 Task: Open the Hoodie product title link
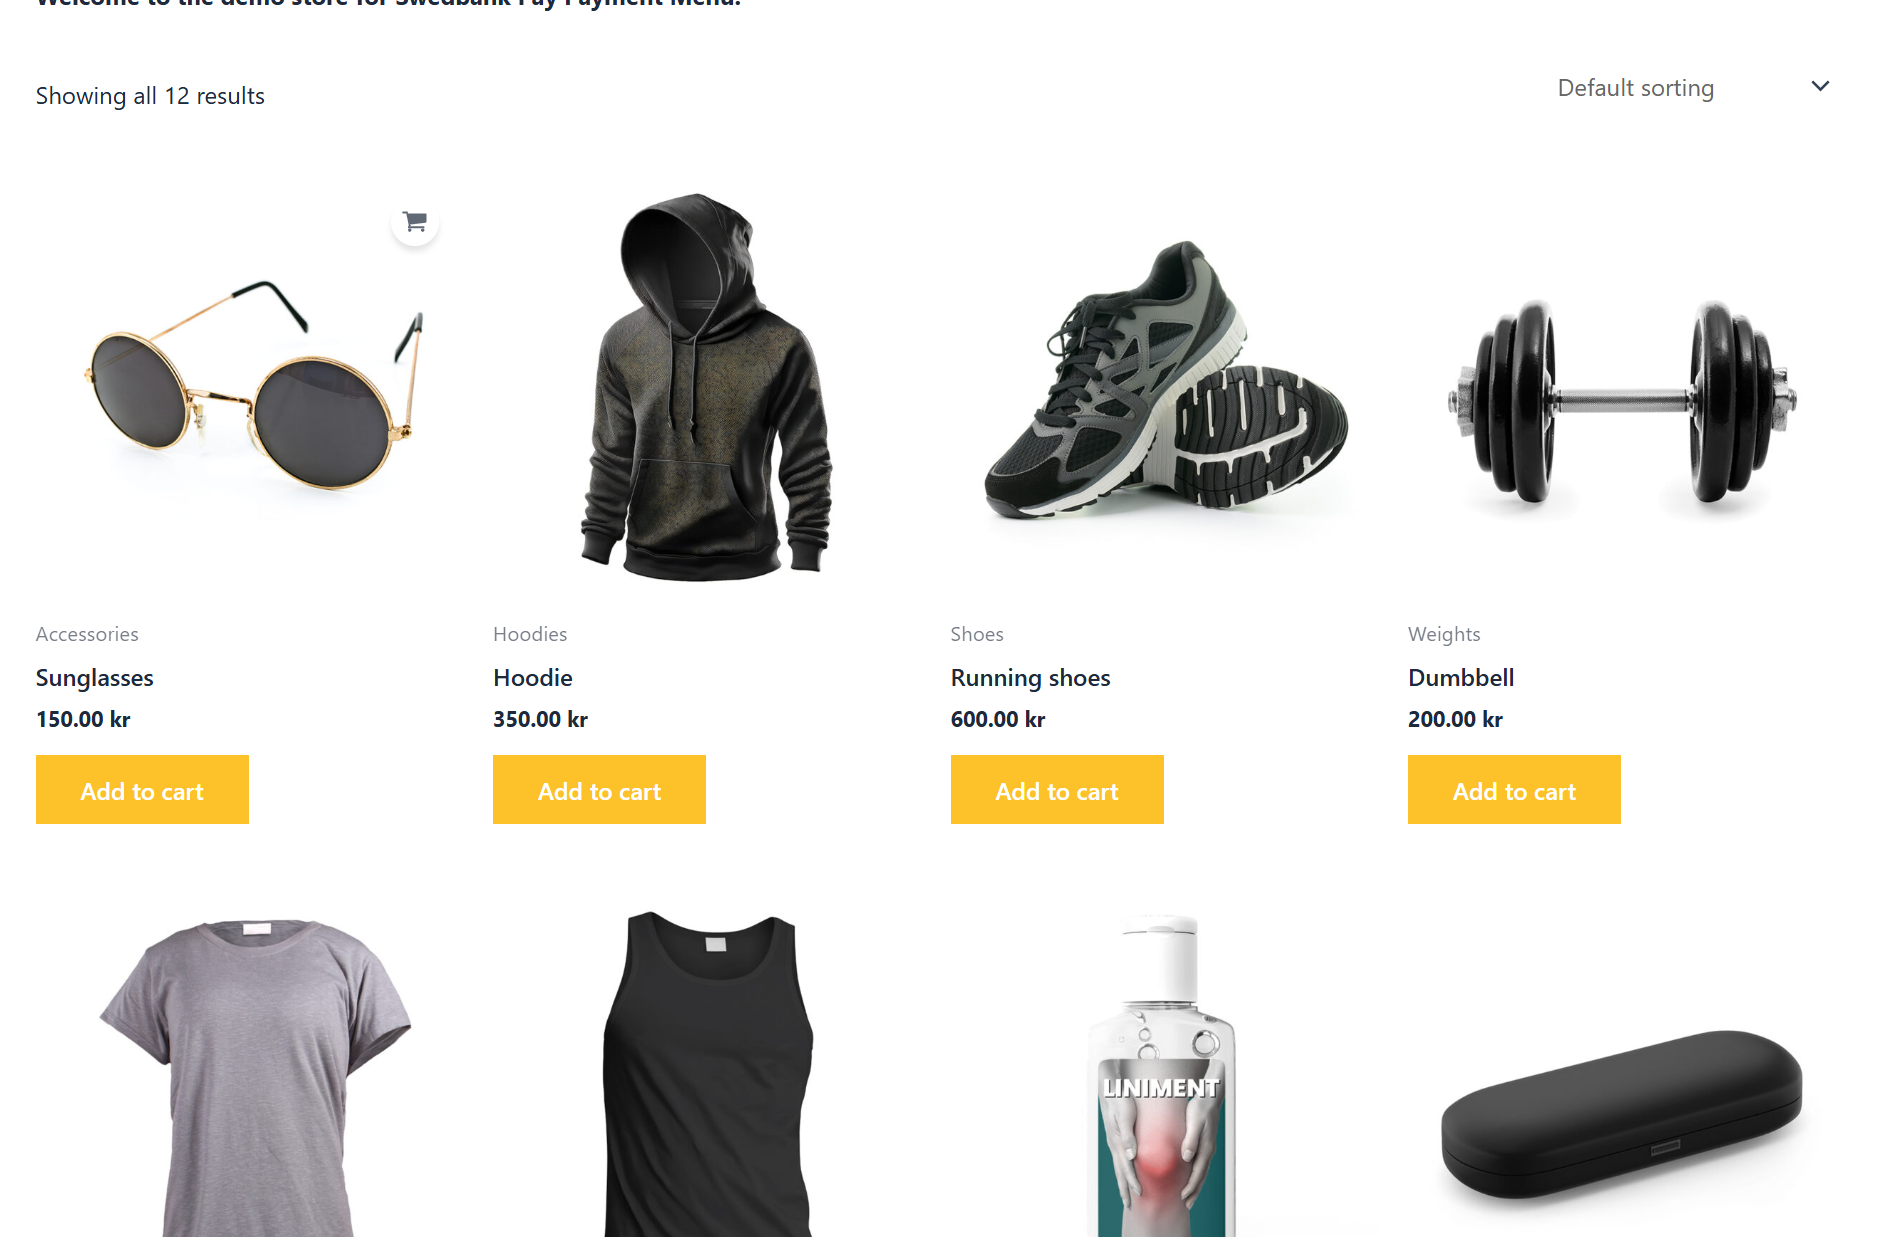(533, 678)
